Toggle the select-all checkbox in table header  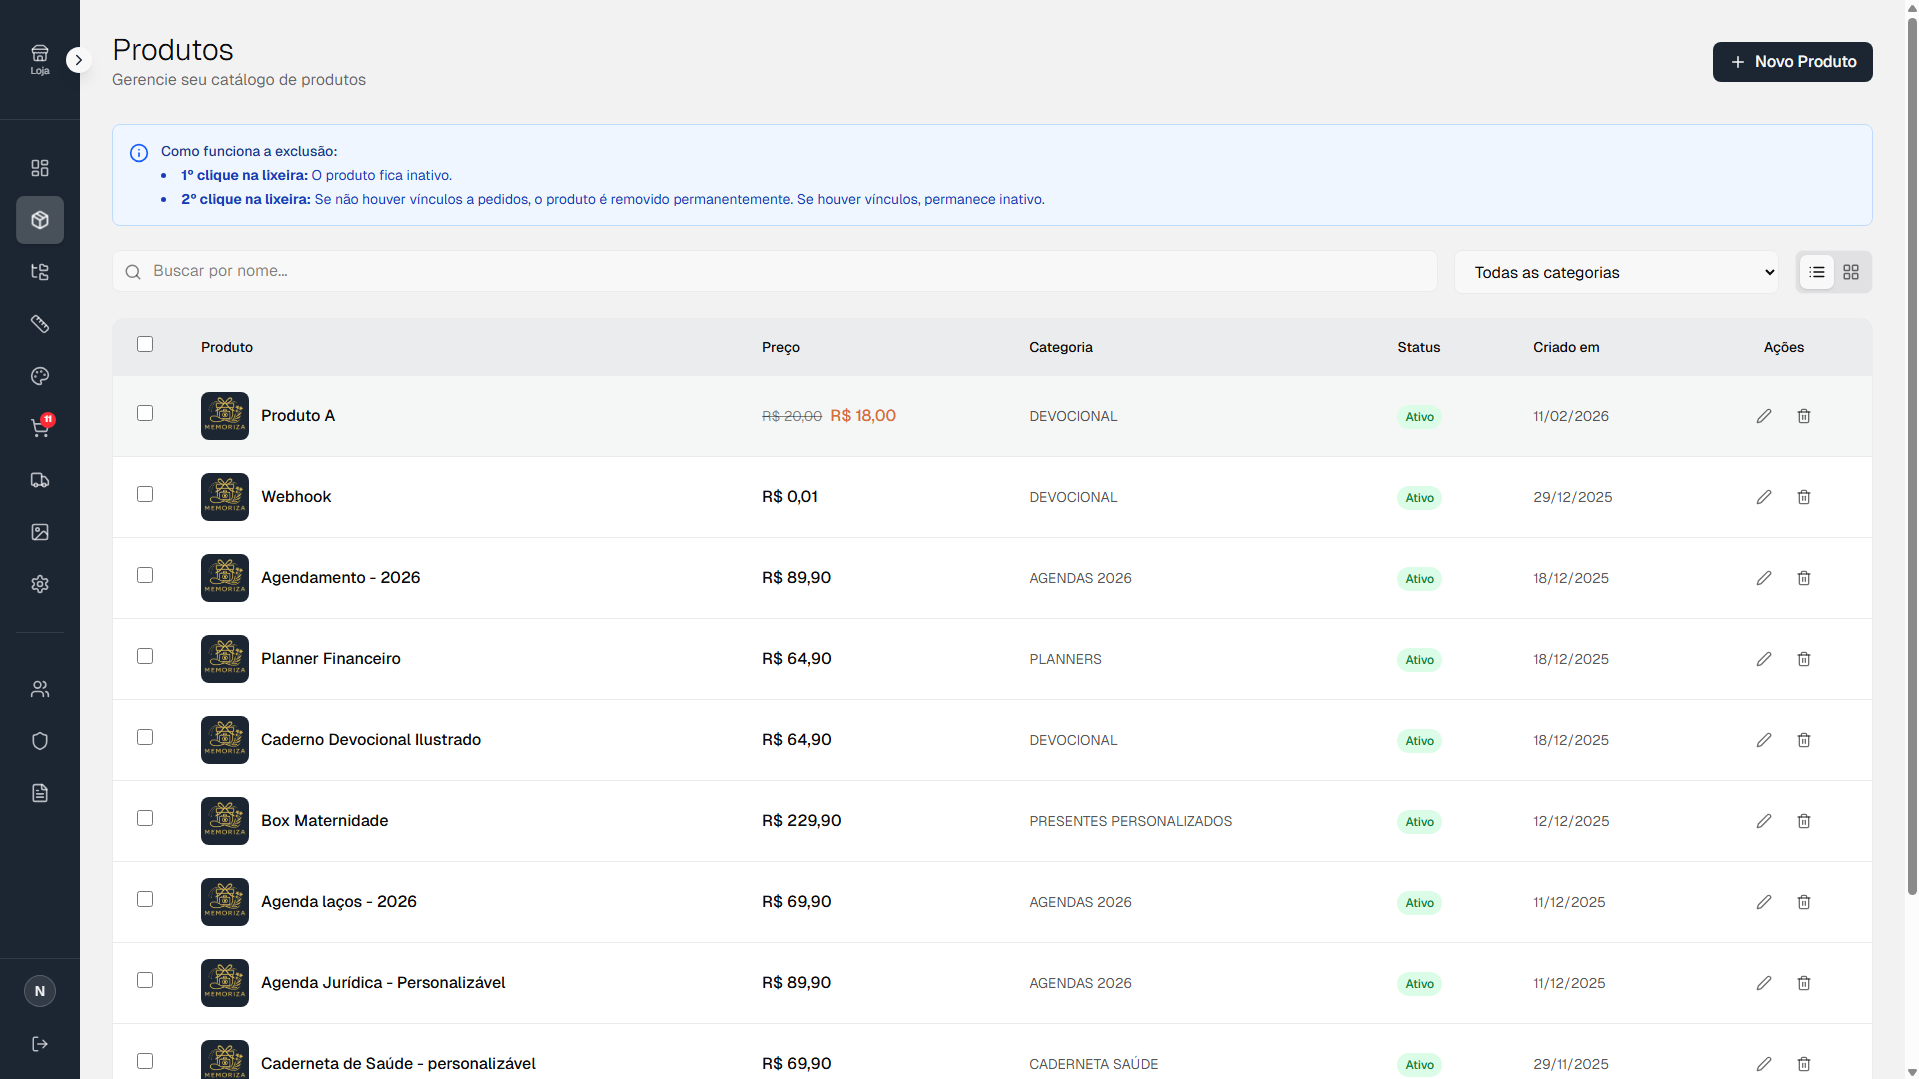click(x=145, y=344)
